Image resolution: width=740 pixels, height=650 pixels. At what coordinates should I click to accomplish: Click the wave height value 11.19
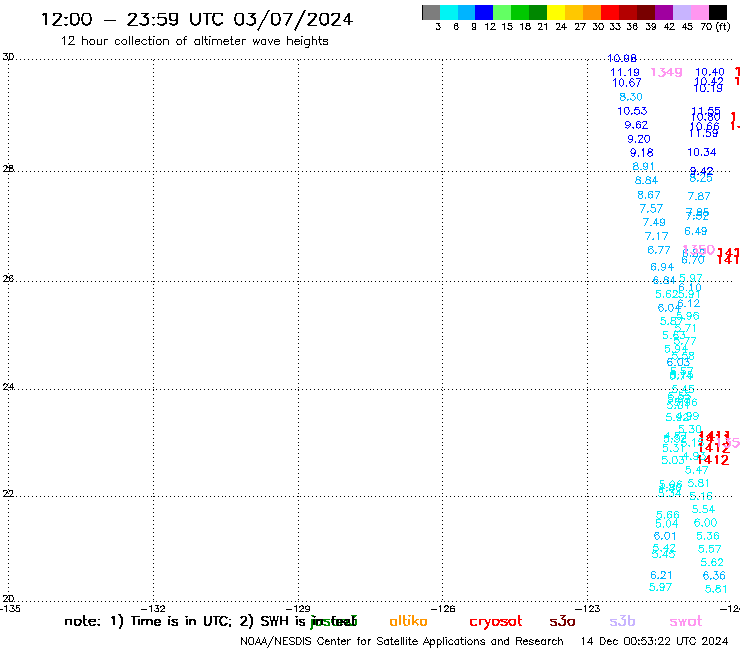coord(625,72)
